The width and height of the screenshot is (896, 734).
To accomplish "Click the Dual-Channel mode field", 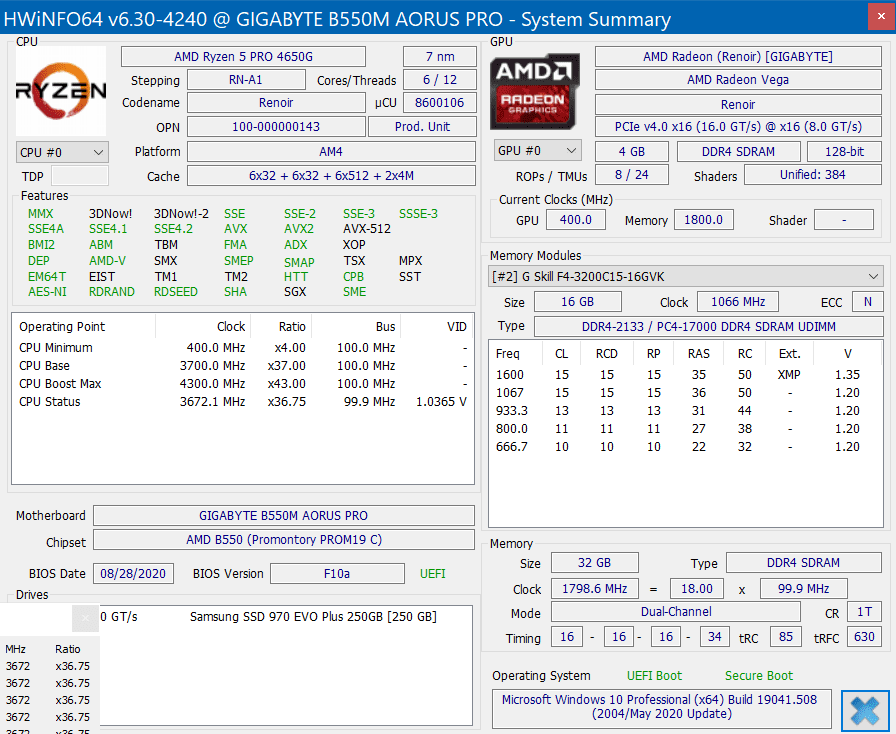I will (675, 612).
